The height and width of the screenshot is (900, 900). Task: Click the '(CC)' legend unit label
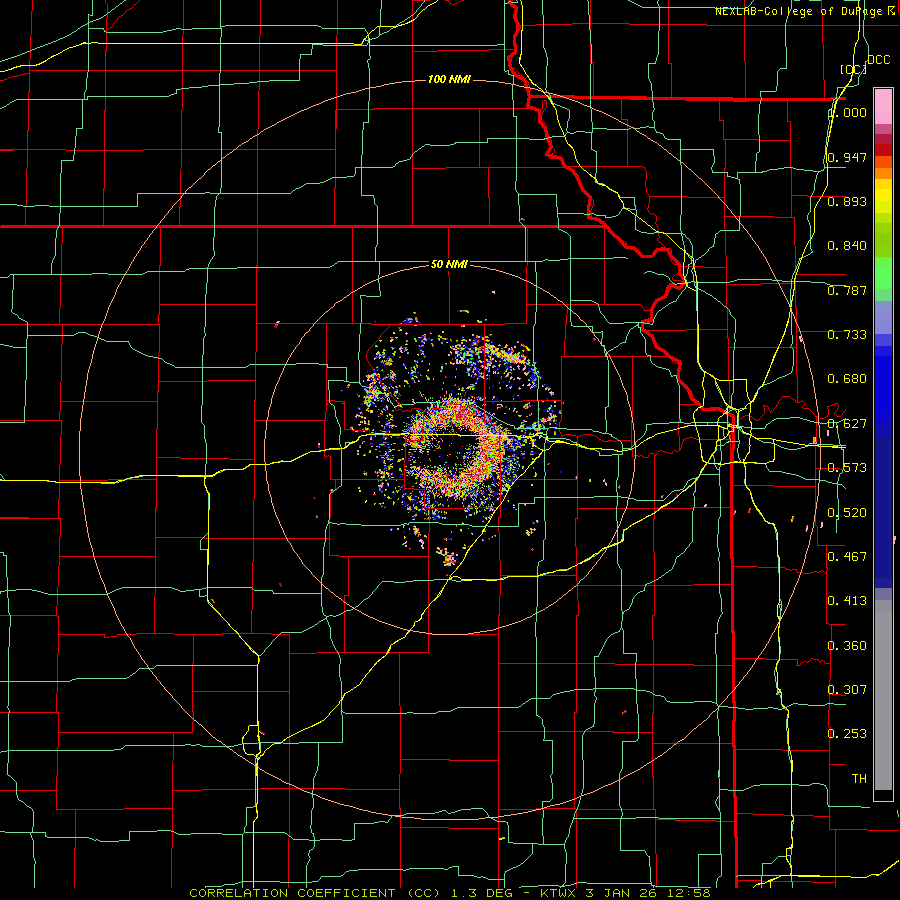click(x=854, y=70)
